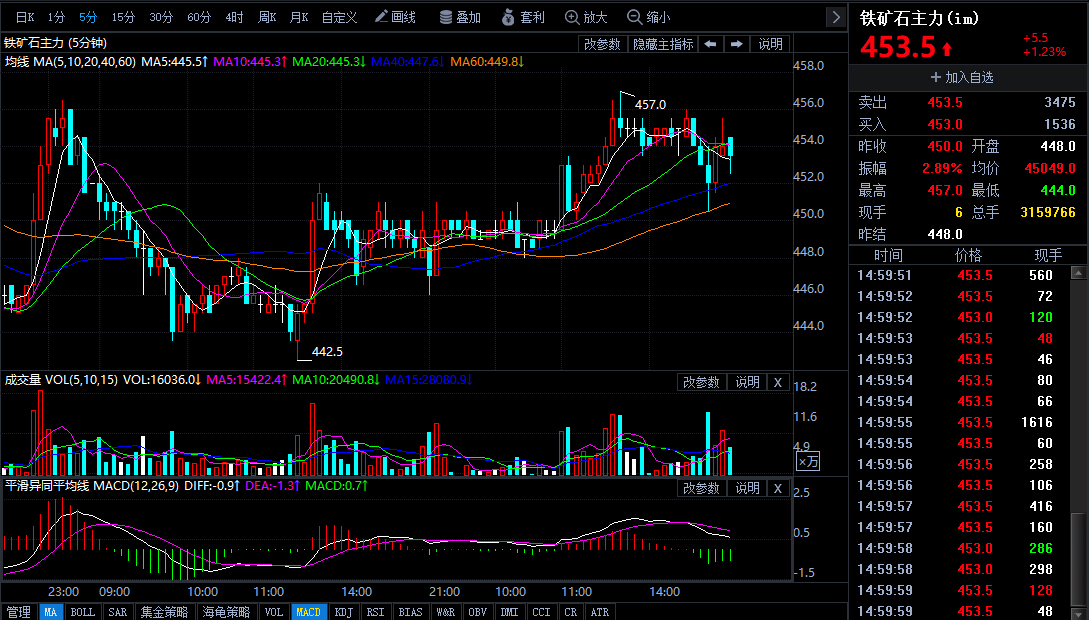Image resolution: width=1089 pixels, height=620 pixels.
Task: Select ATR indicator tab
Action: tap(600, 612)
